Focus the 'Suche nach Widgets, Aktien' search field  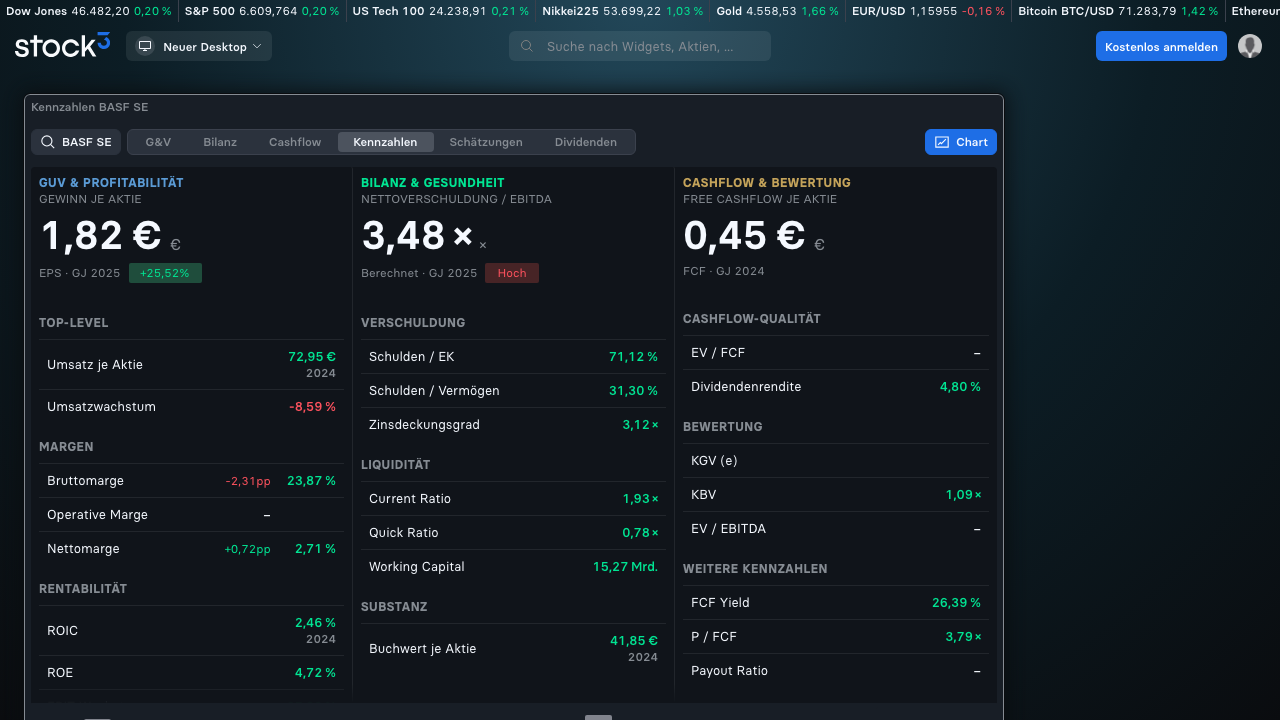640,46
